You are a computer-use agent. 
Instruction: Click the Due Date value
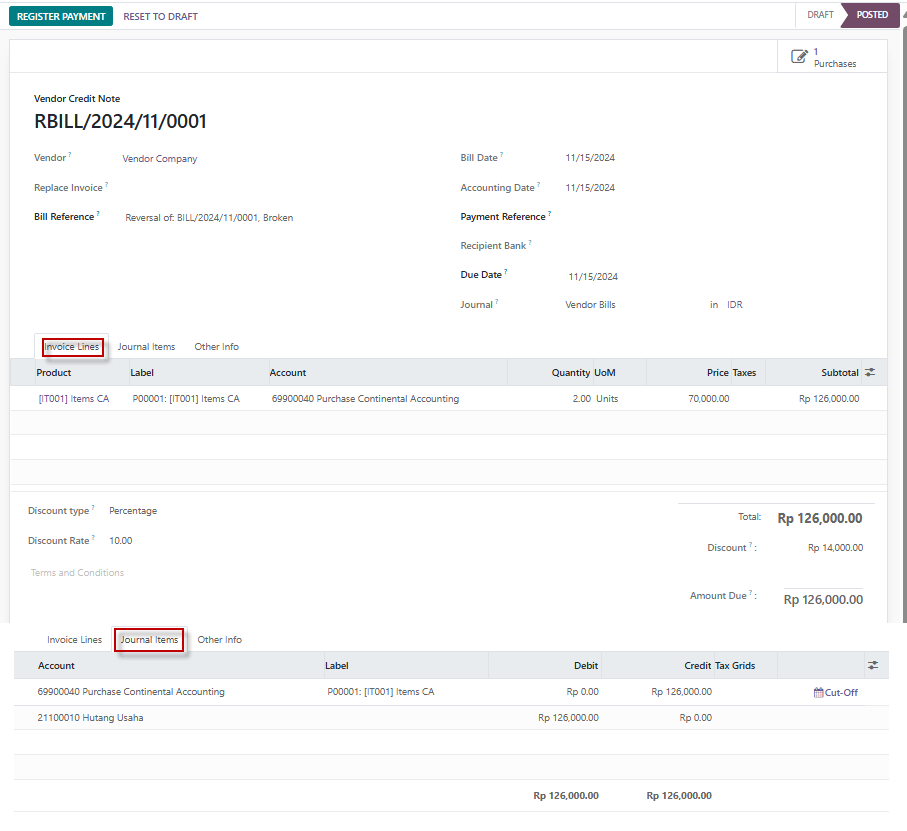click(593, 277)
